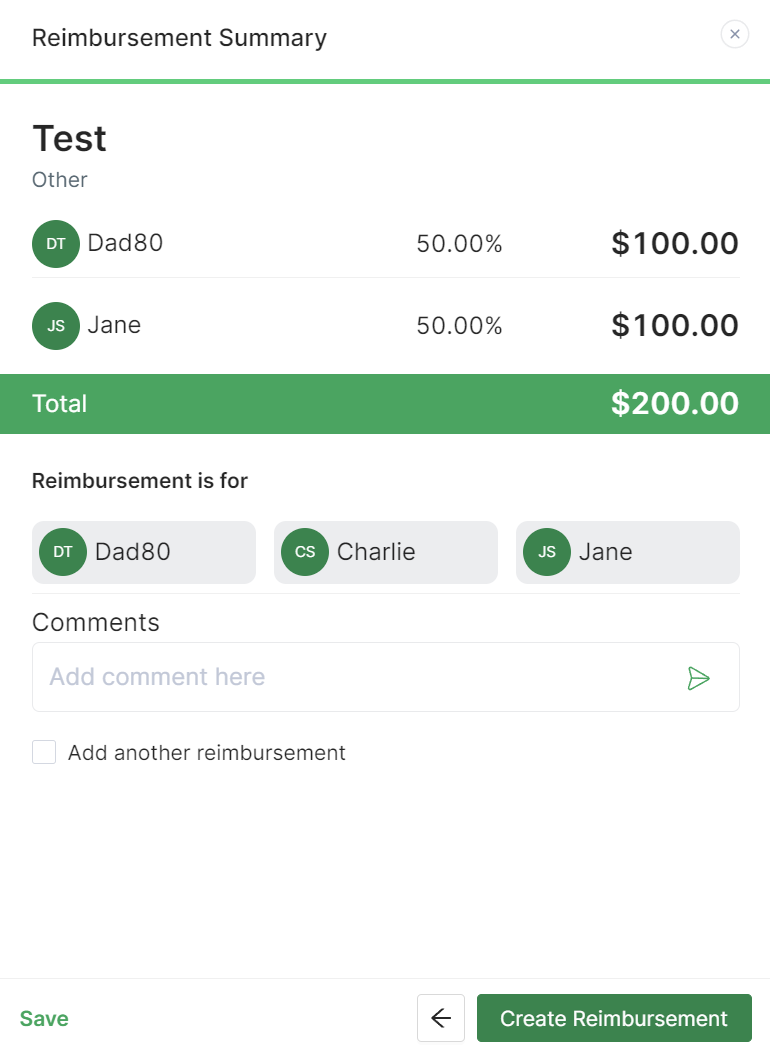Image resolution: width=770 pixels, height=1050 pixels.
Task: Click Dad80's $100.00 amount
Action: pos(674,243)
